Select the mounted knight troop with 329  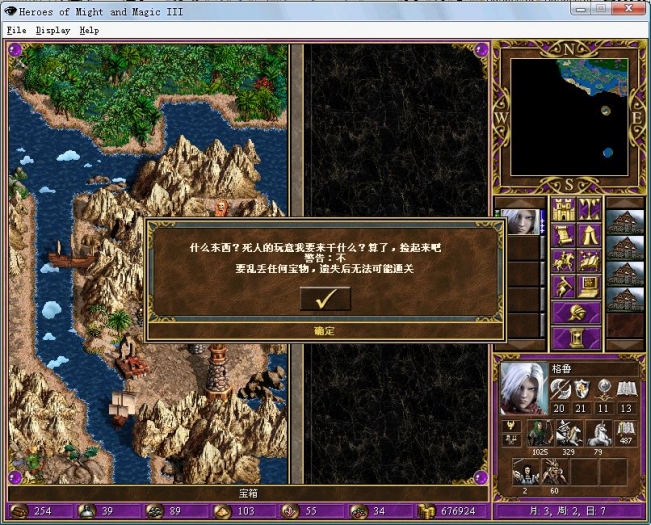click(x=569, y=433)
